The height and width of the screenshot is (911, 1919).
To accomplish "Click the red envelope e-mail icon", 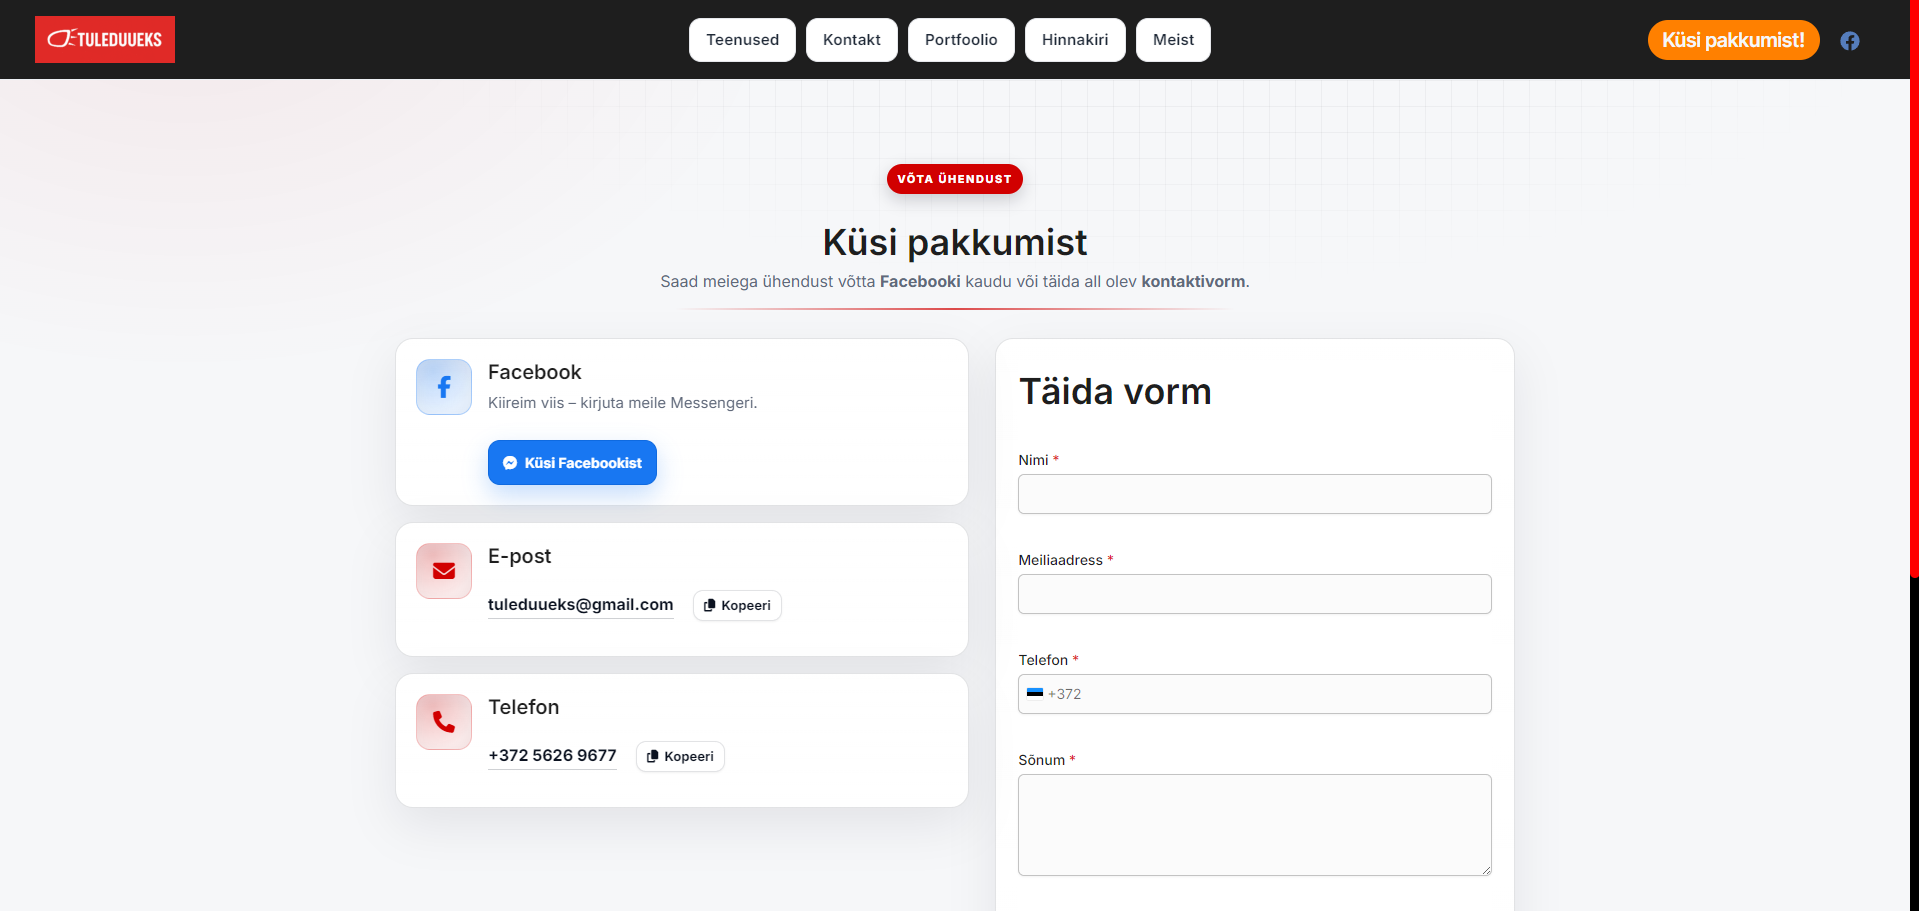I will point(444,571).
